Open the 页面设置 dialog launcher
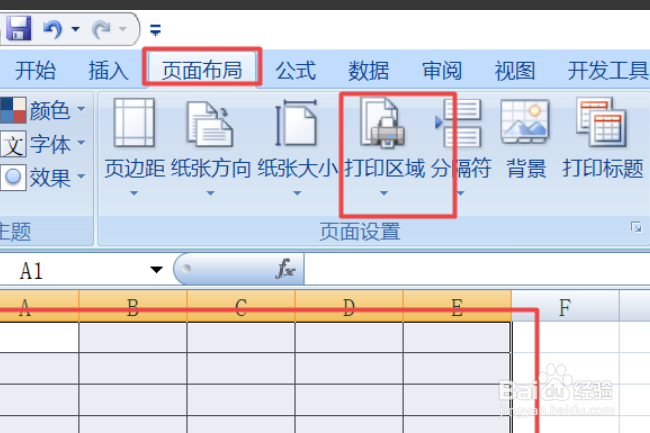Viewport: 650px width, 433px height. tap(636, 227)
